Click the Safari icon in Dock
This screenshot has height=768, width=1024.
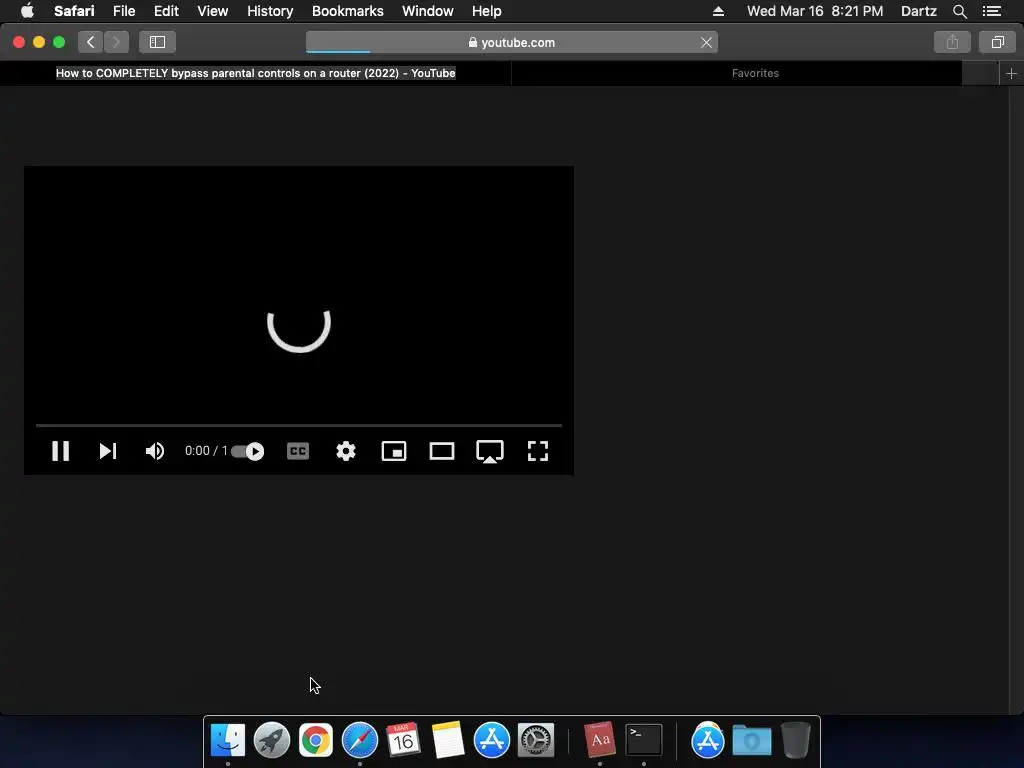pyautogui.click(x=360, y=741)
